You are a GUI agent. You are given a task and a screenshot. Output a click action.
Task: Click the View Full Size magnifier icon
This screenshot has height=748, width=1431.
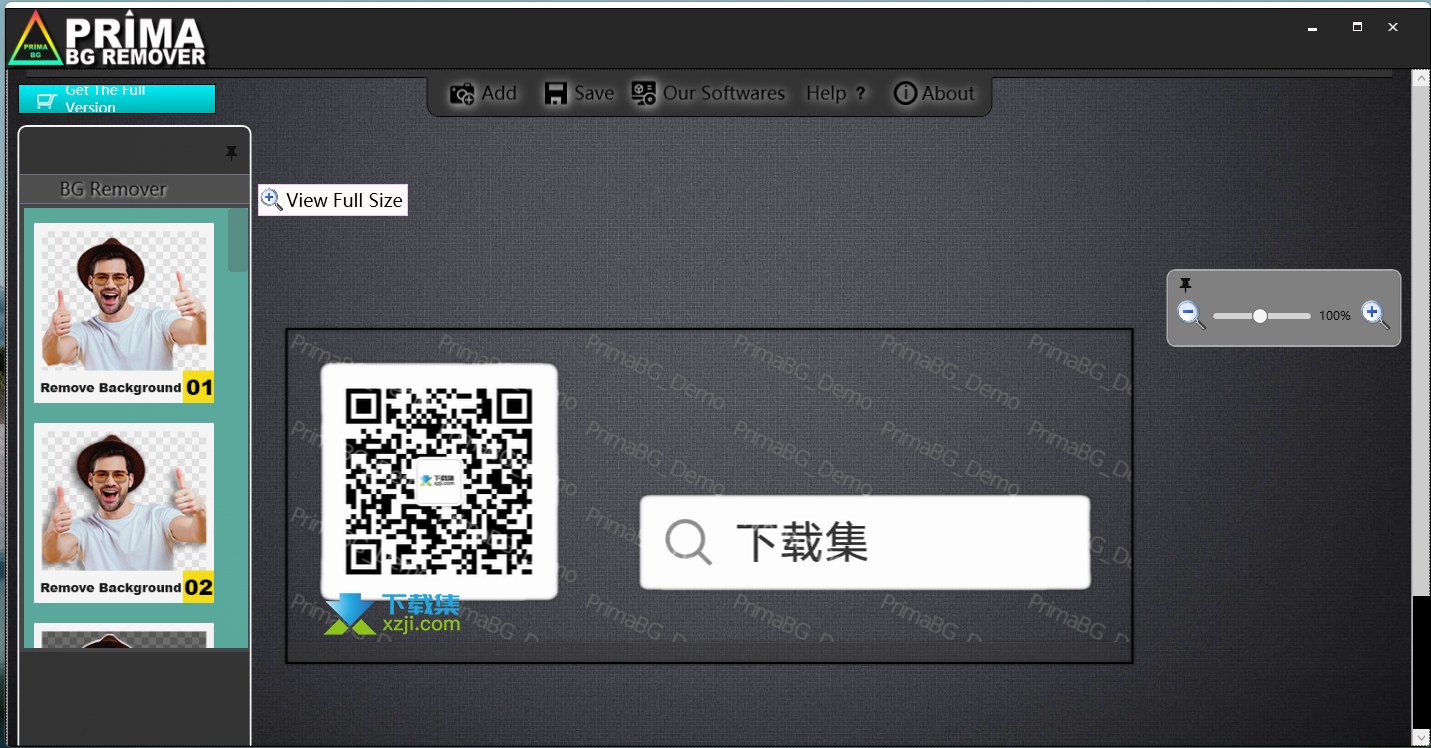click(271, 200)
